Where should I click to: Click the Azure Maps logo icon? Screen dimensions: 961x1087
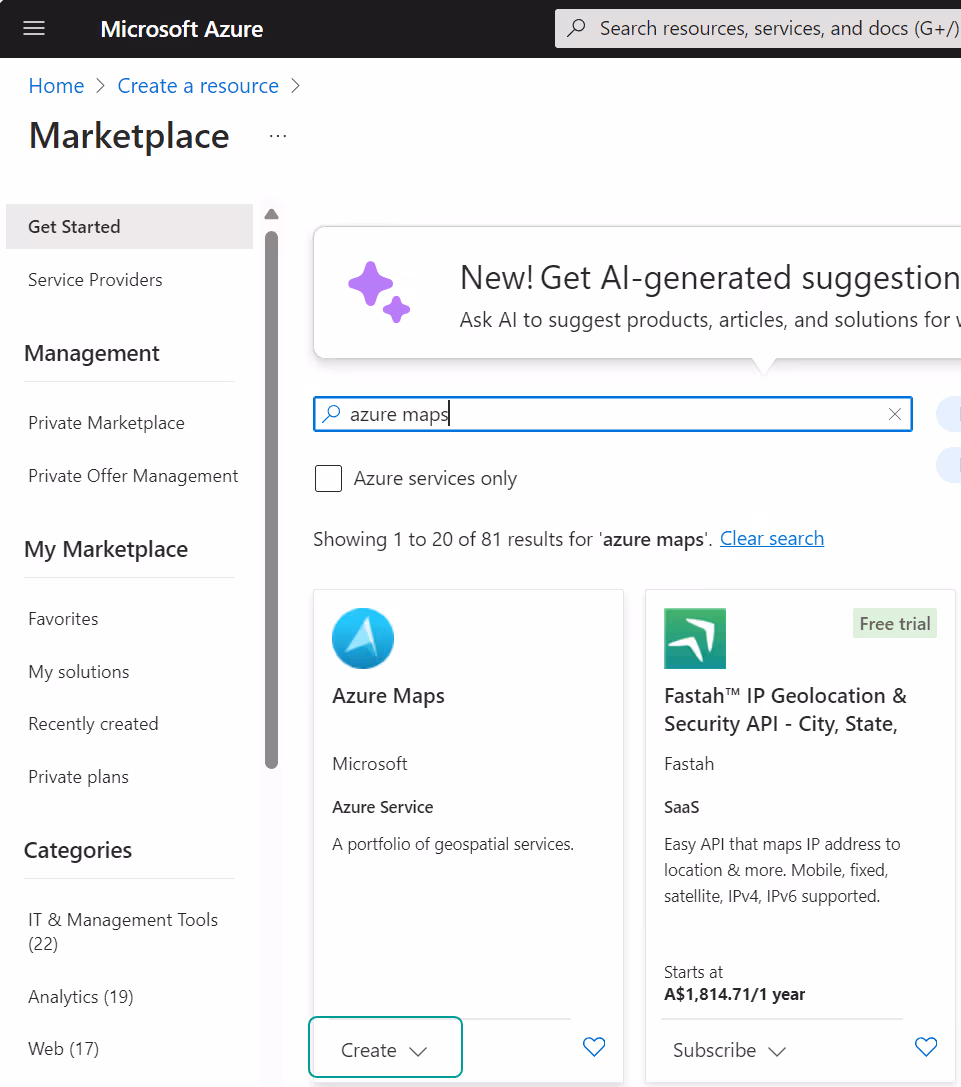click(x=363, y=639)
